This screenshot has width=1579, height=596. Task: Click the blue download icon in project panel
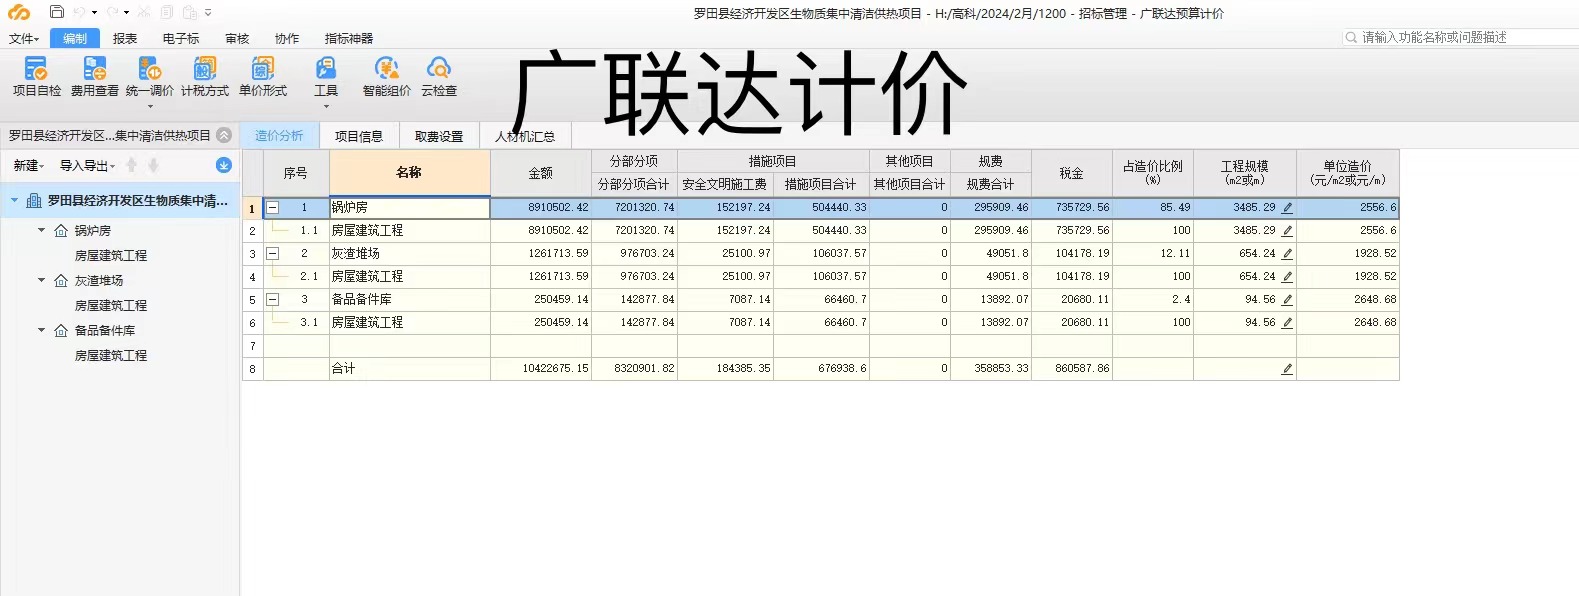coord(224,165)
